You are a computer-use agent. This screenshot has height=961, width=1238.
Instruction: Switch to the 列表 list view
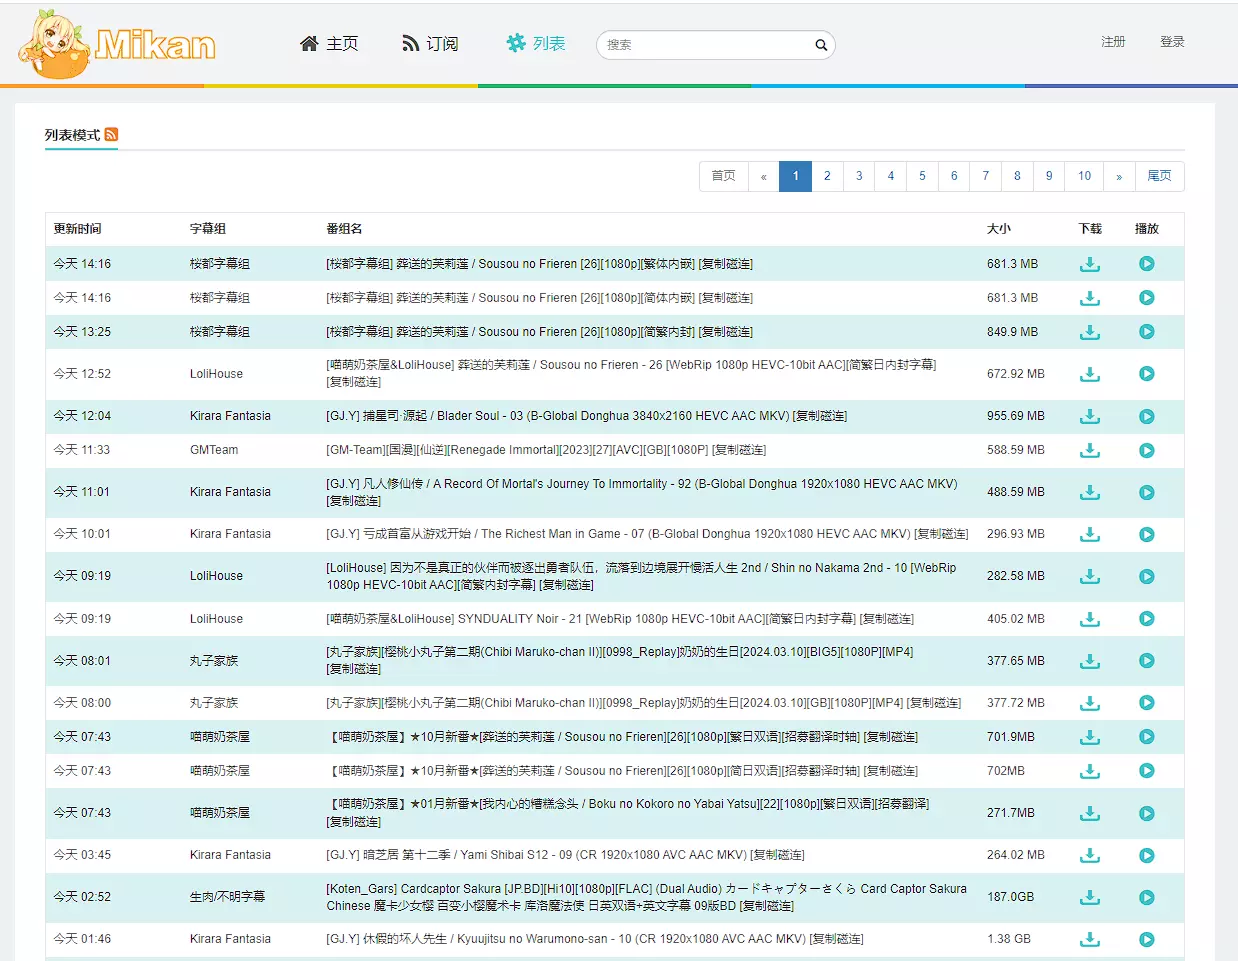[536, 44]
